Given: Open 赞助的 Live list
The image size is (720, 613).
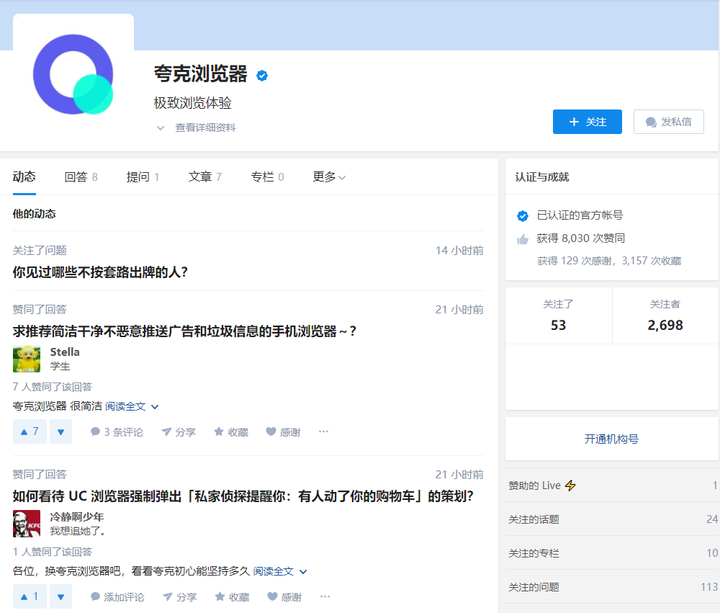Looking at the screenshot, I should [x=612, y=485].
